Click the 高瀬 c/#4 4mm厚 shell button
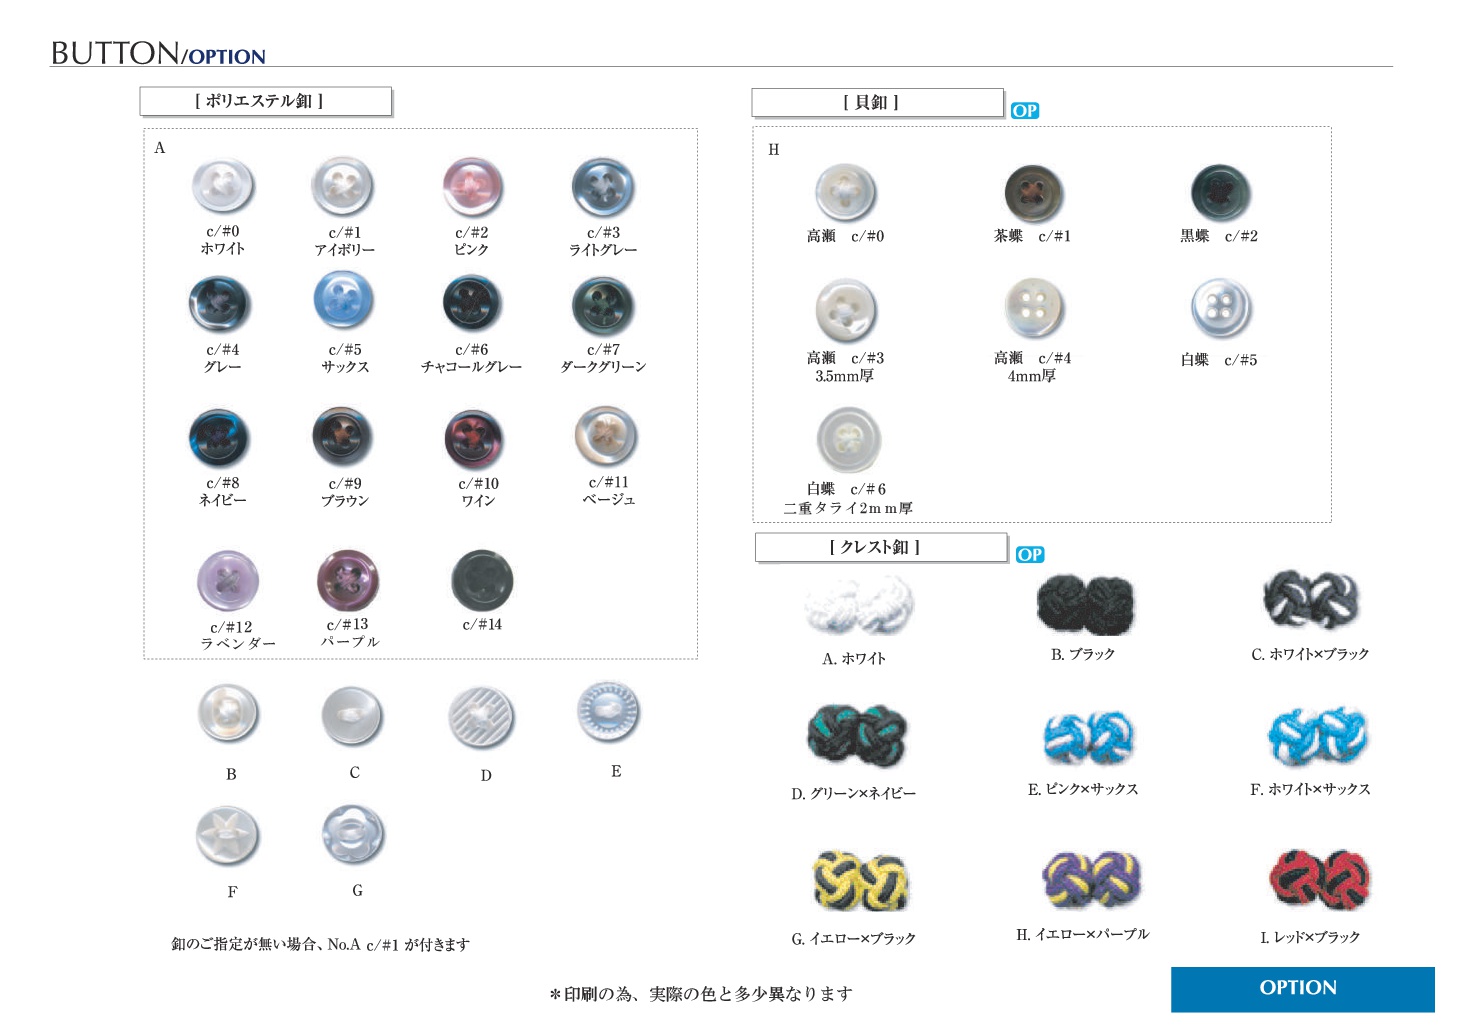 1034,309
